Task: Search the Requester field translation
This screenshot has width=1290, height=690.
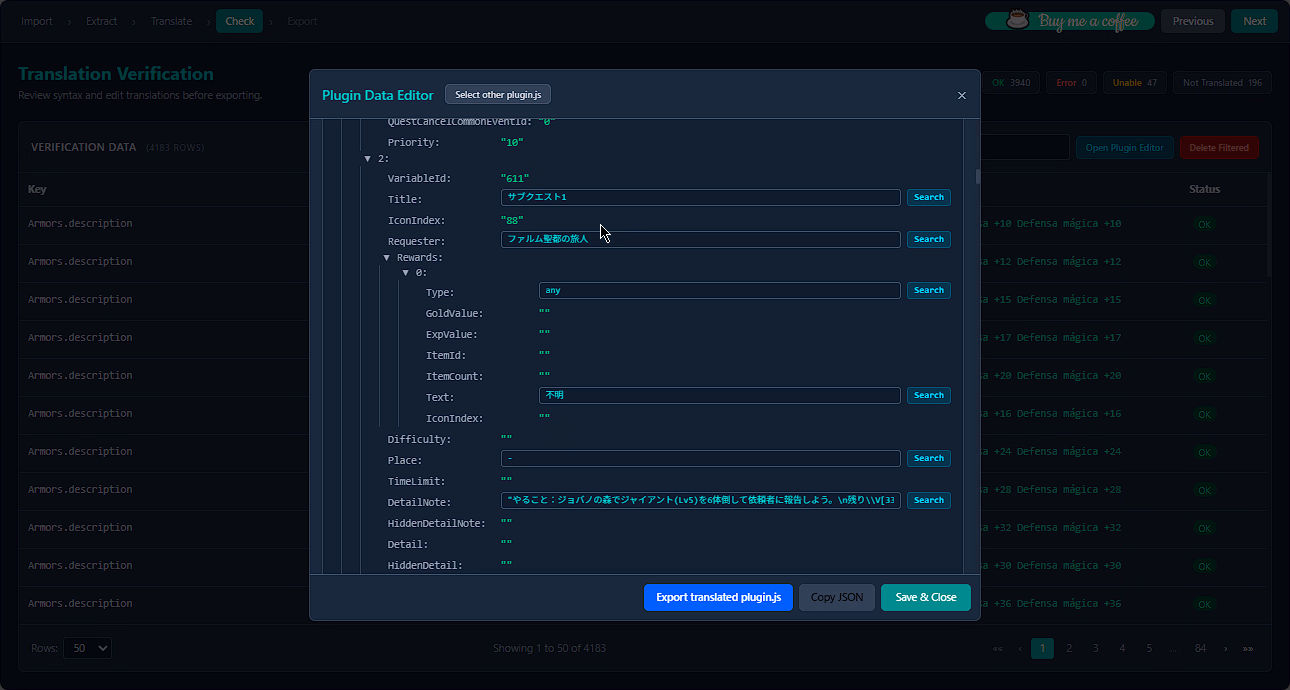Action: coord(928,240)
